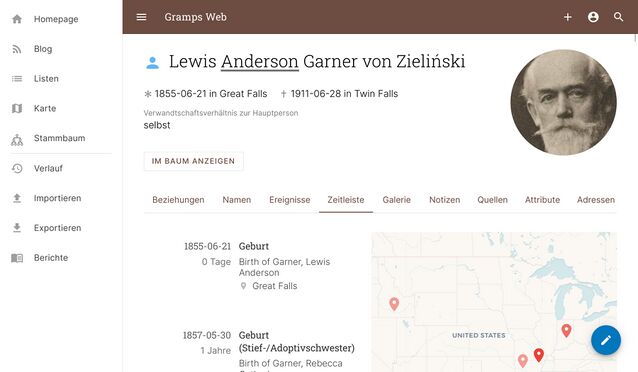Screen dimensions: 638x372
Task: Click the map pin in the northwest
Action: coord(394,304)
